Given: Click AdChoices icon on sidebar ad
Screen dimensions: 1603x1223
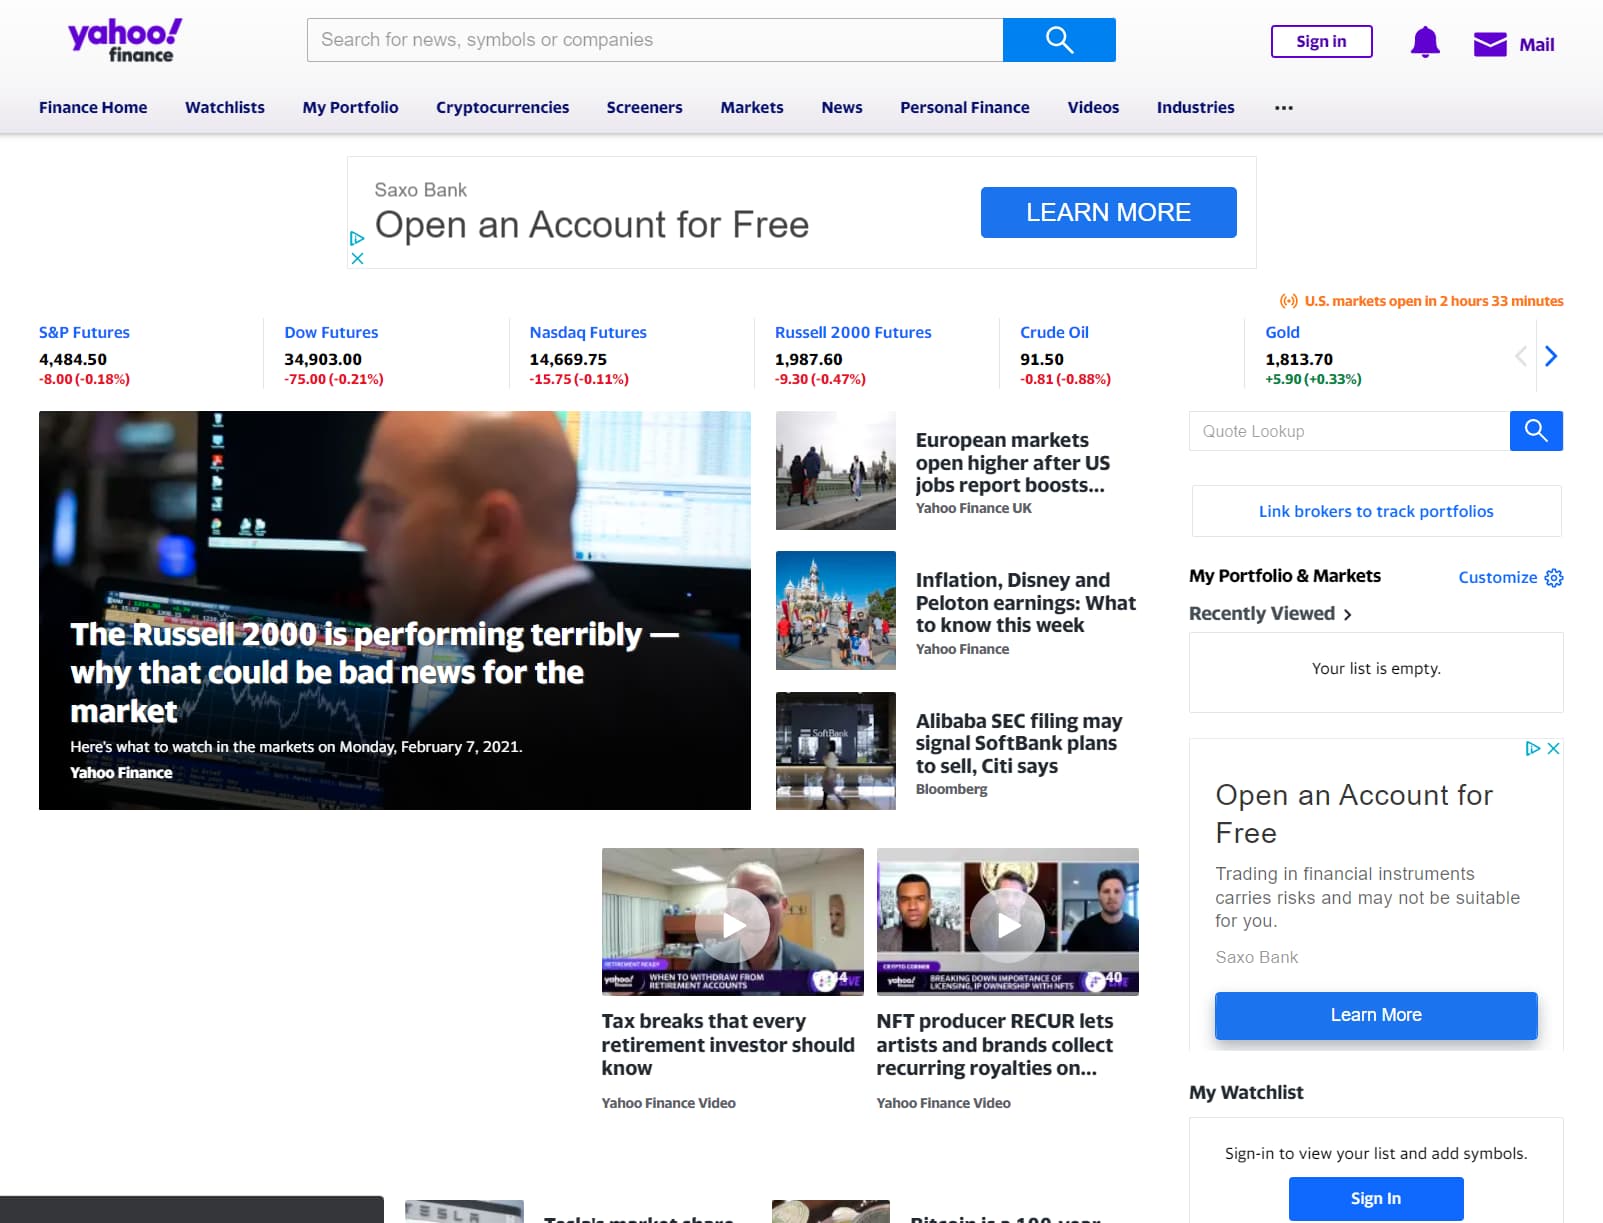Looking at the screenshot, I should point(1532,748).
